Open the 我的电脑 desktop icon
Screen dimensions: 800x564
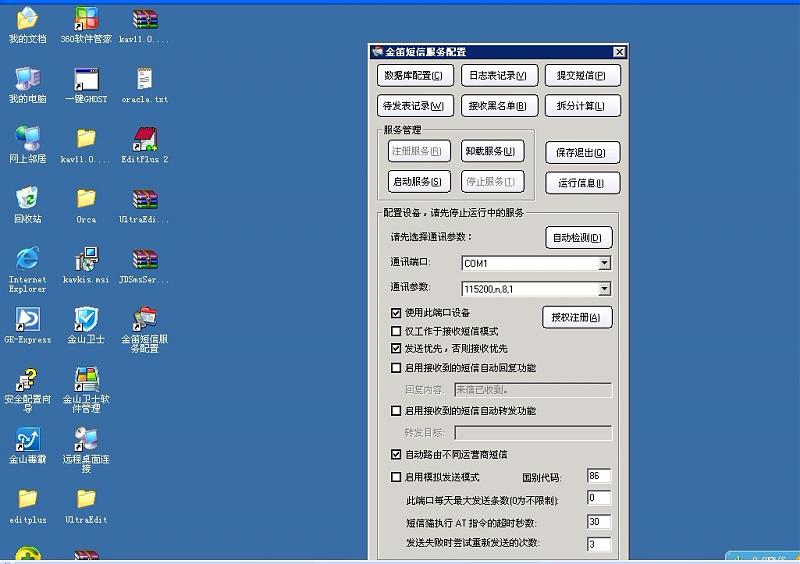pyautogui.click(x=28, y=85)
